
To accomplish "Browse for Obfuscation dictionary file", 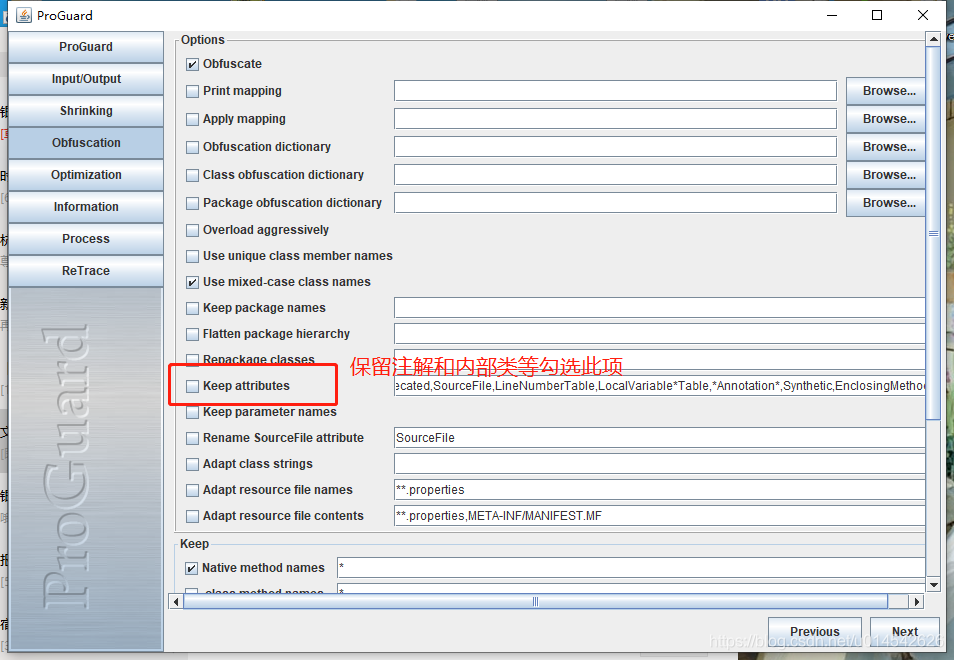I will coord(886,147).
